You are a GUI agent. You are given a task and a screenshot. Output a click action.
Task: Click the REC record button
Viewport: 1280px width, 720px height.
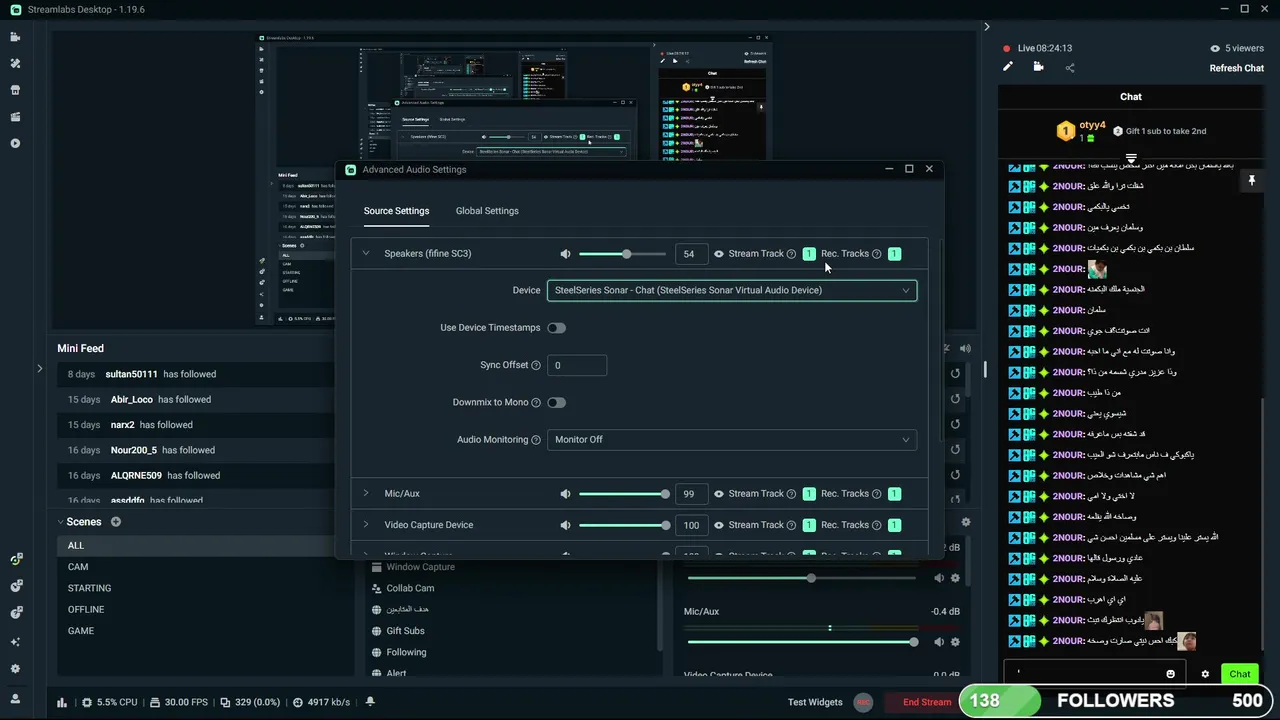pos(864,702)
